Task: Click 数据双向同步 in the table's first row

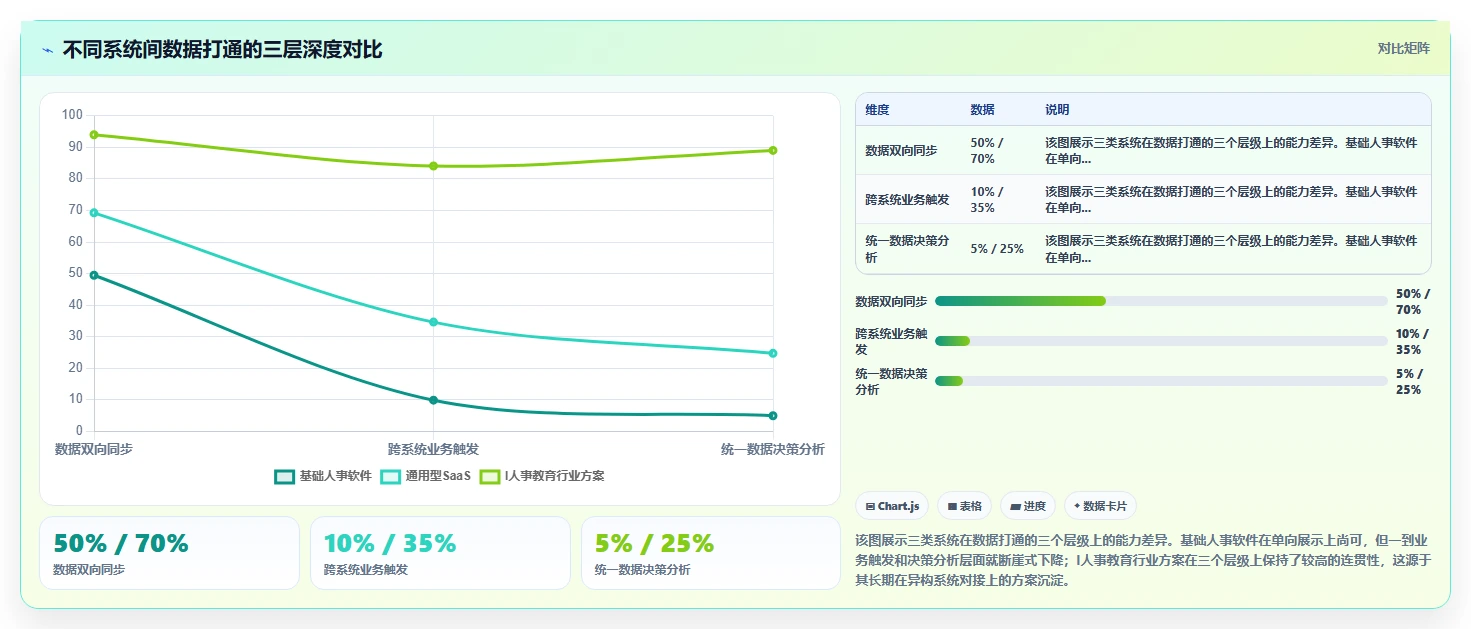Action: [x=901, y=150]
